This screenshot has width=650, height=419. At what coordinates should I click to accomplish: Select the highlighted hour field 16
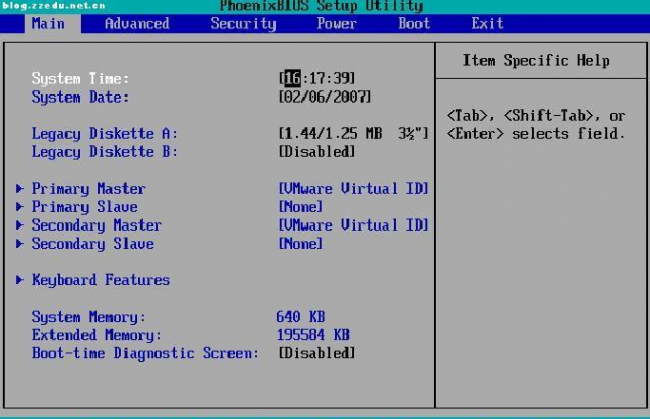click(293, 78)
